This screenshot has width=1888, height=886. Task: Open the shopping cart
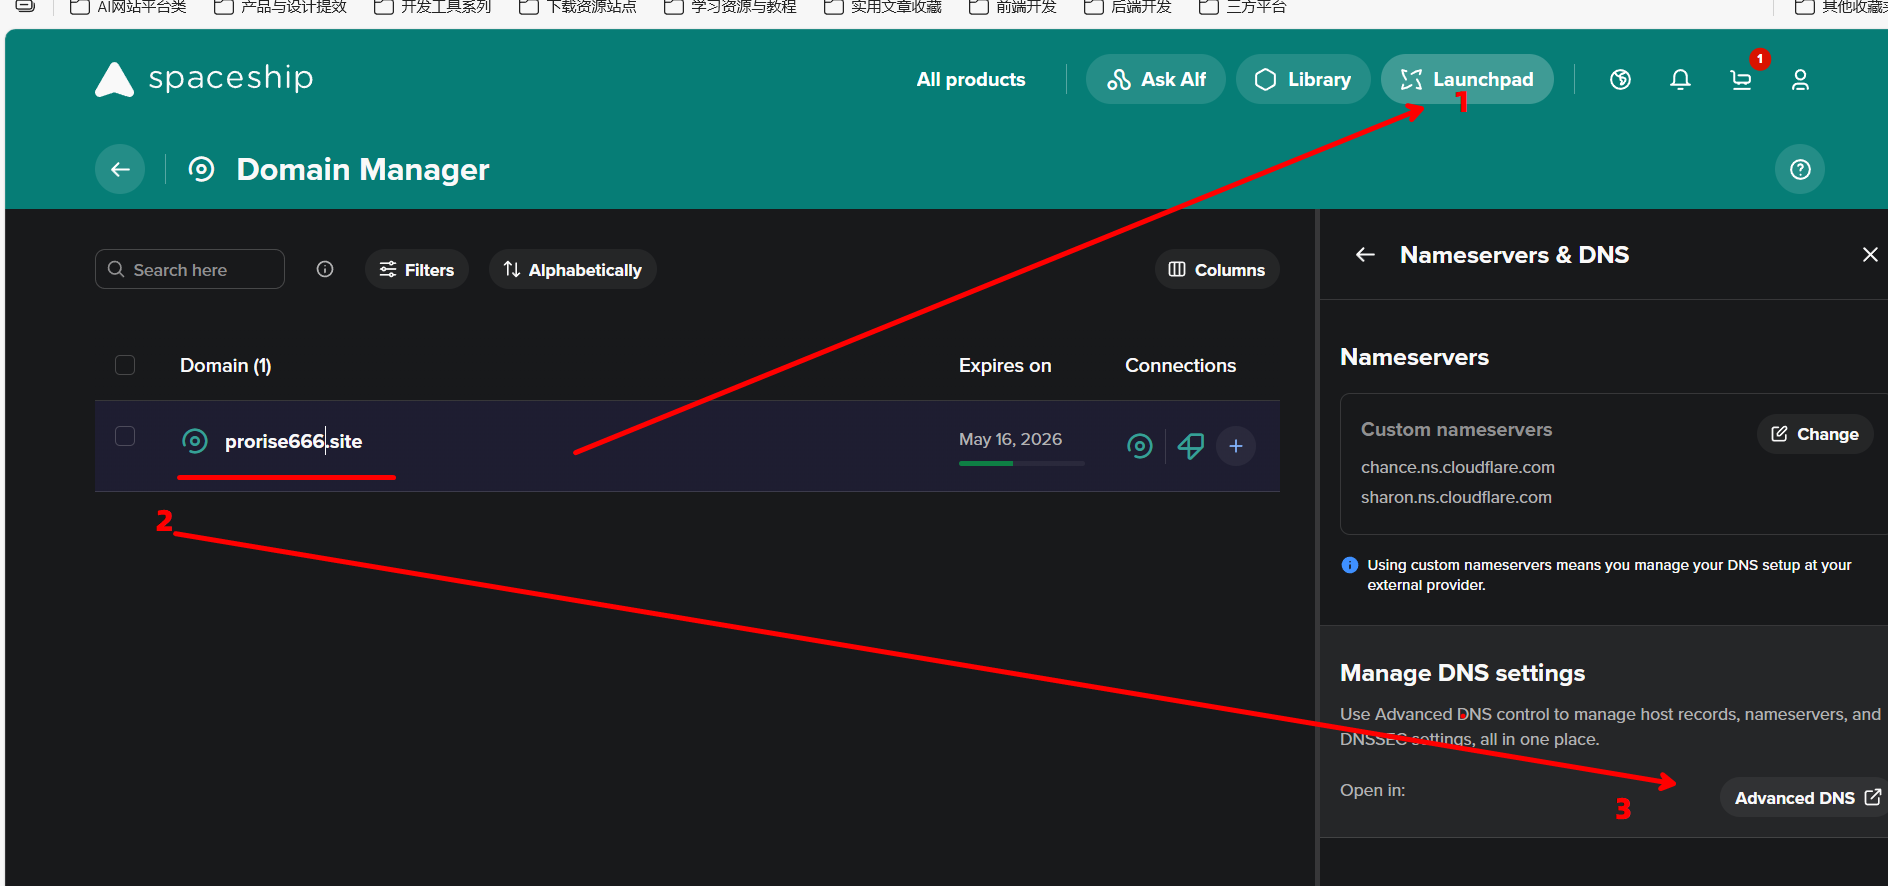1741,80
